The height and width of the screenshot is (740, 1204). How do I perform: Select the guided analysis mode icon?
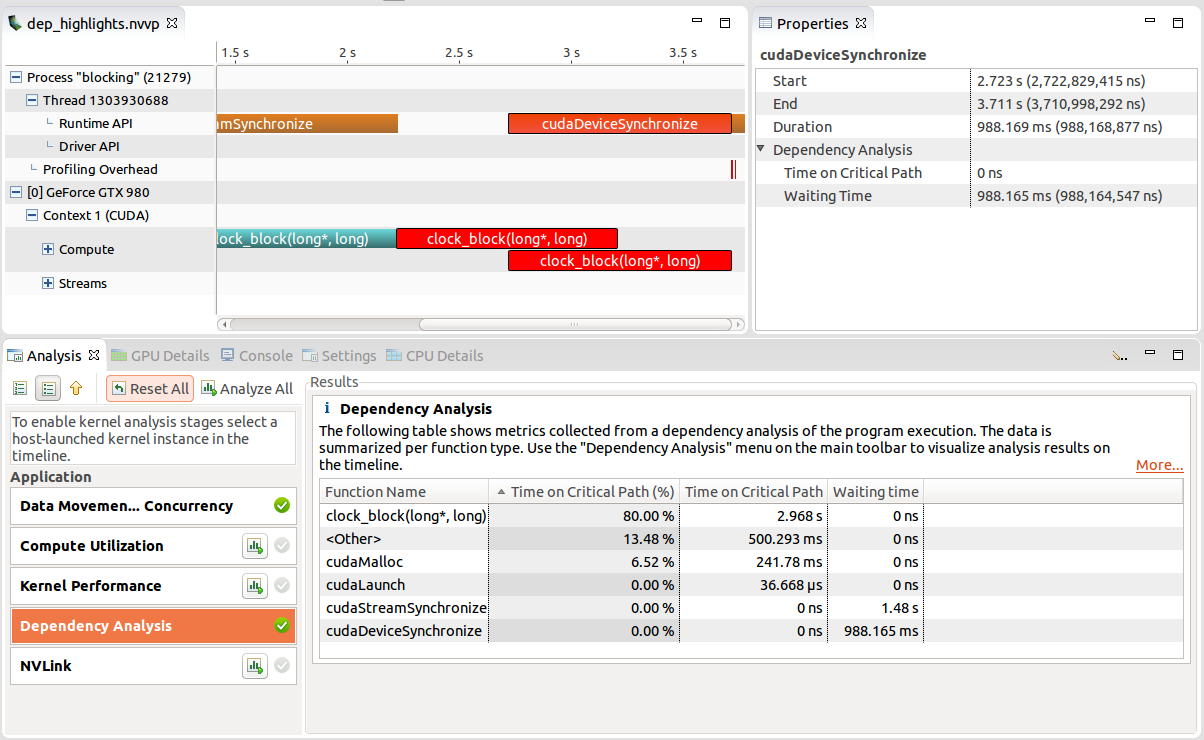(19, 388)
